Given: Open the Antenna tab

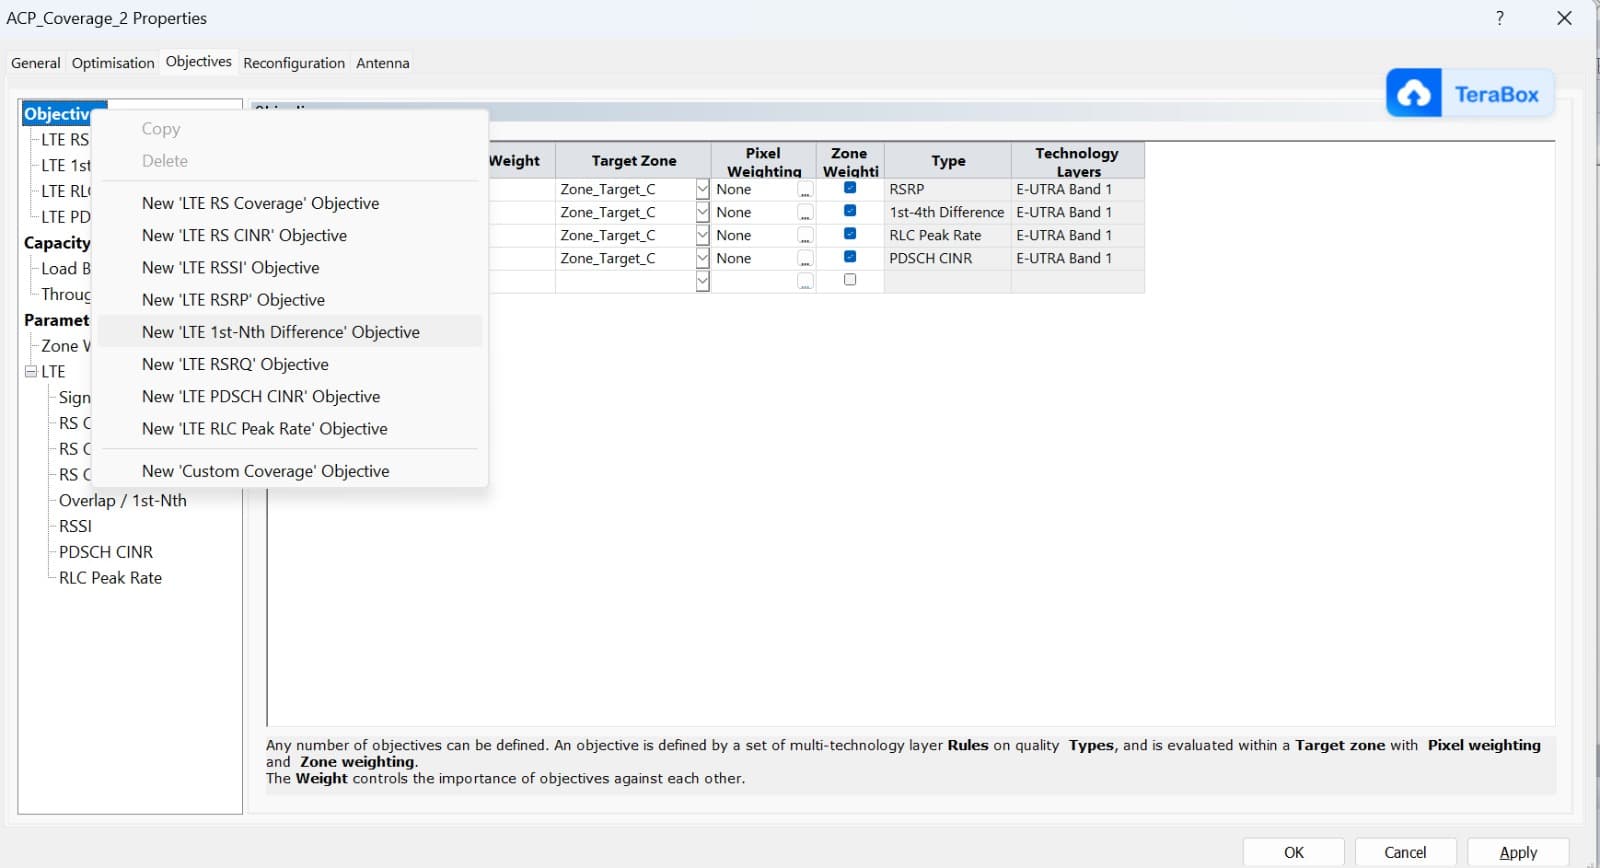Looking at the screenshot, I should coord(383,63).
